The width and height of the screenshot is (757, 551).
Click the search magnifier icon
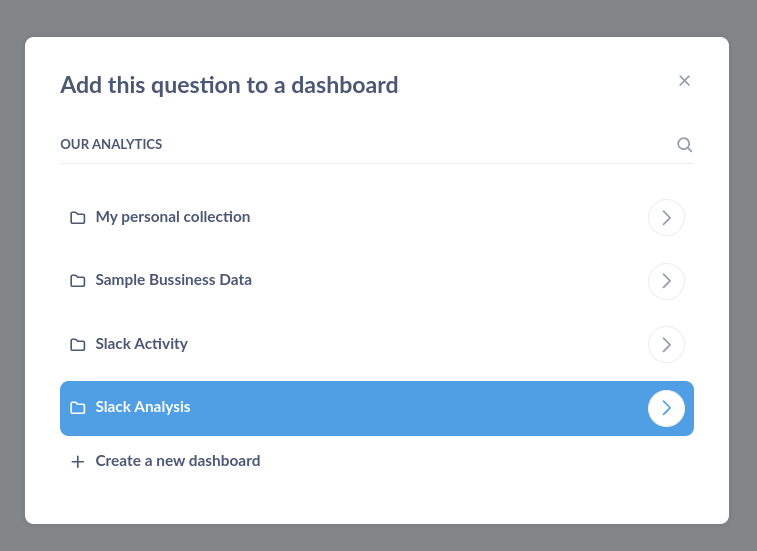click(685, 144)
